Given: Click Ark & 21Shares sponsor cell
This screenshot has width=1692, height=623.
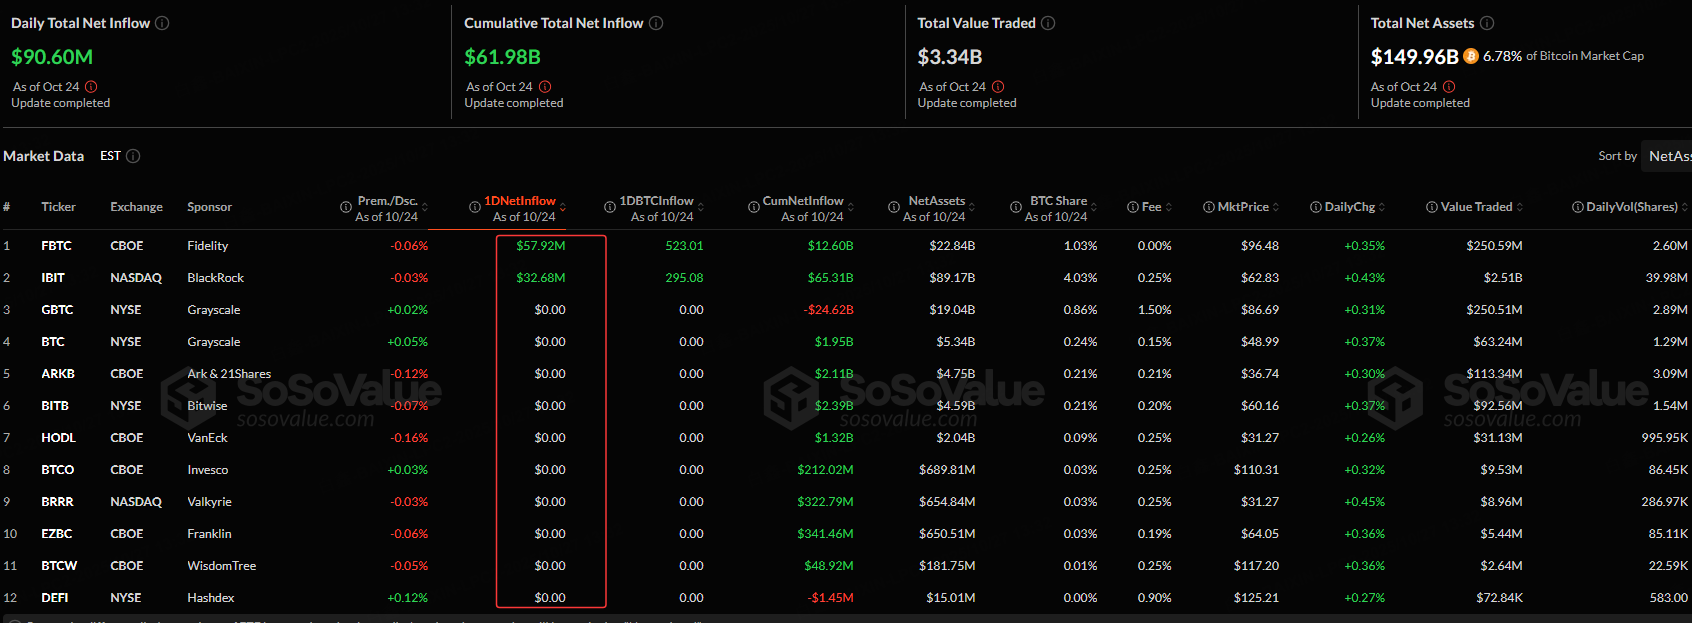Looking at the screenshot, I should pyautogui.click(x=229, y=374).
